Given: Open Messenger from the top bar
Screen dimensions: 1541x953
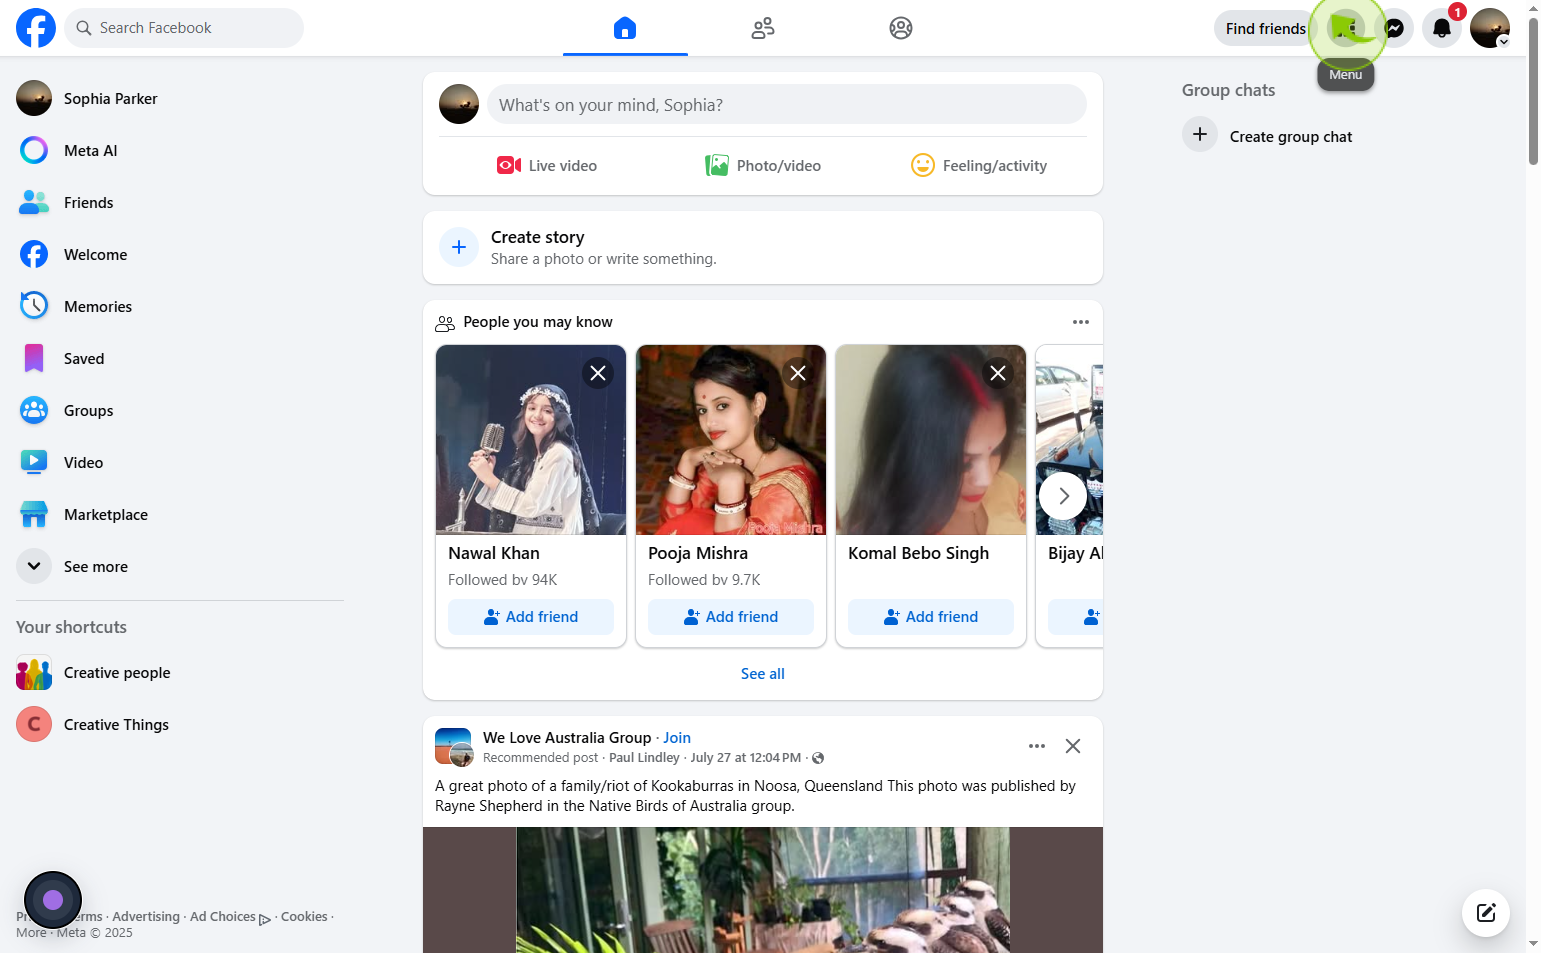Looking at the screenshot, I should (1394, 28).
